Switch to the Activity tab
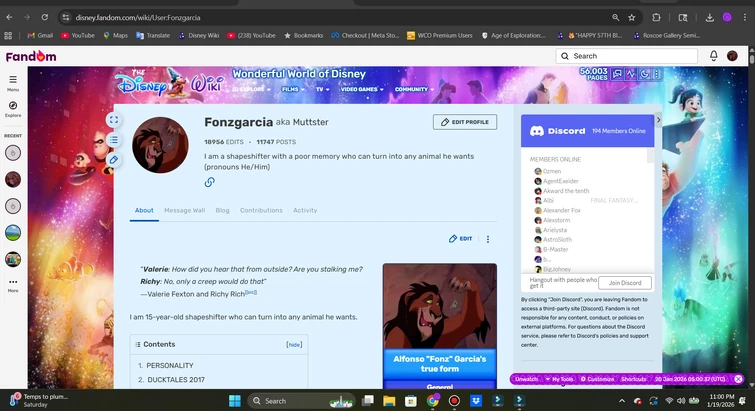This screenshot has width=755, height=411. pos(305,210)
